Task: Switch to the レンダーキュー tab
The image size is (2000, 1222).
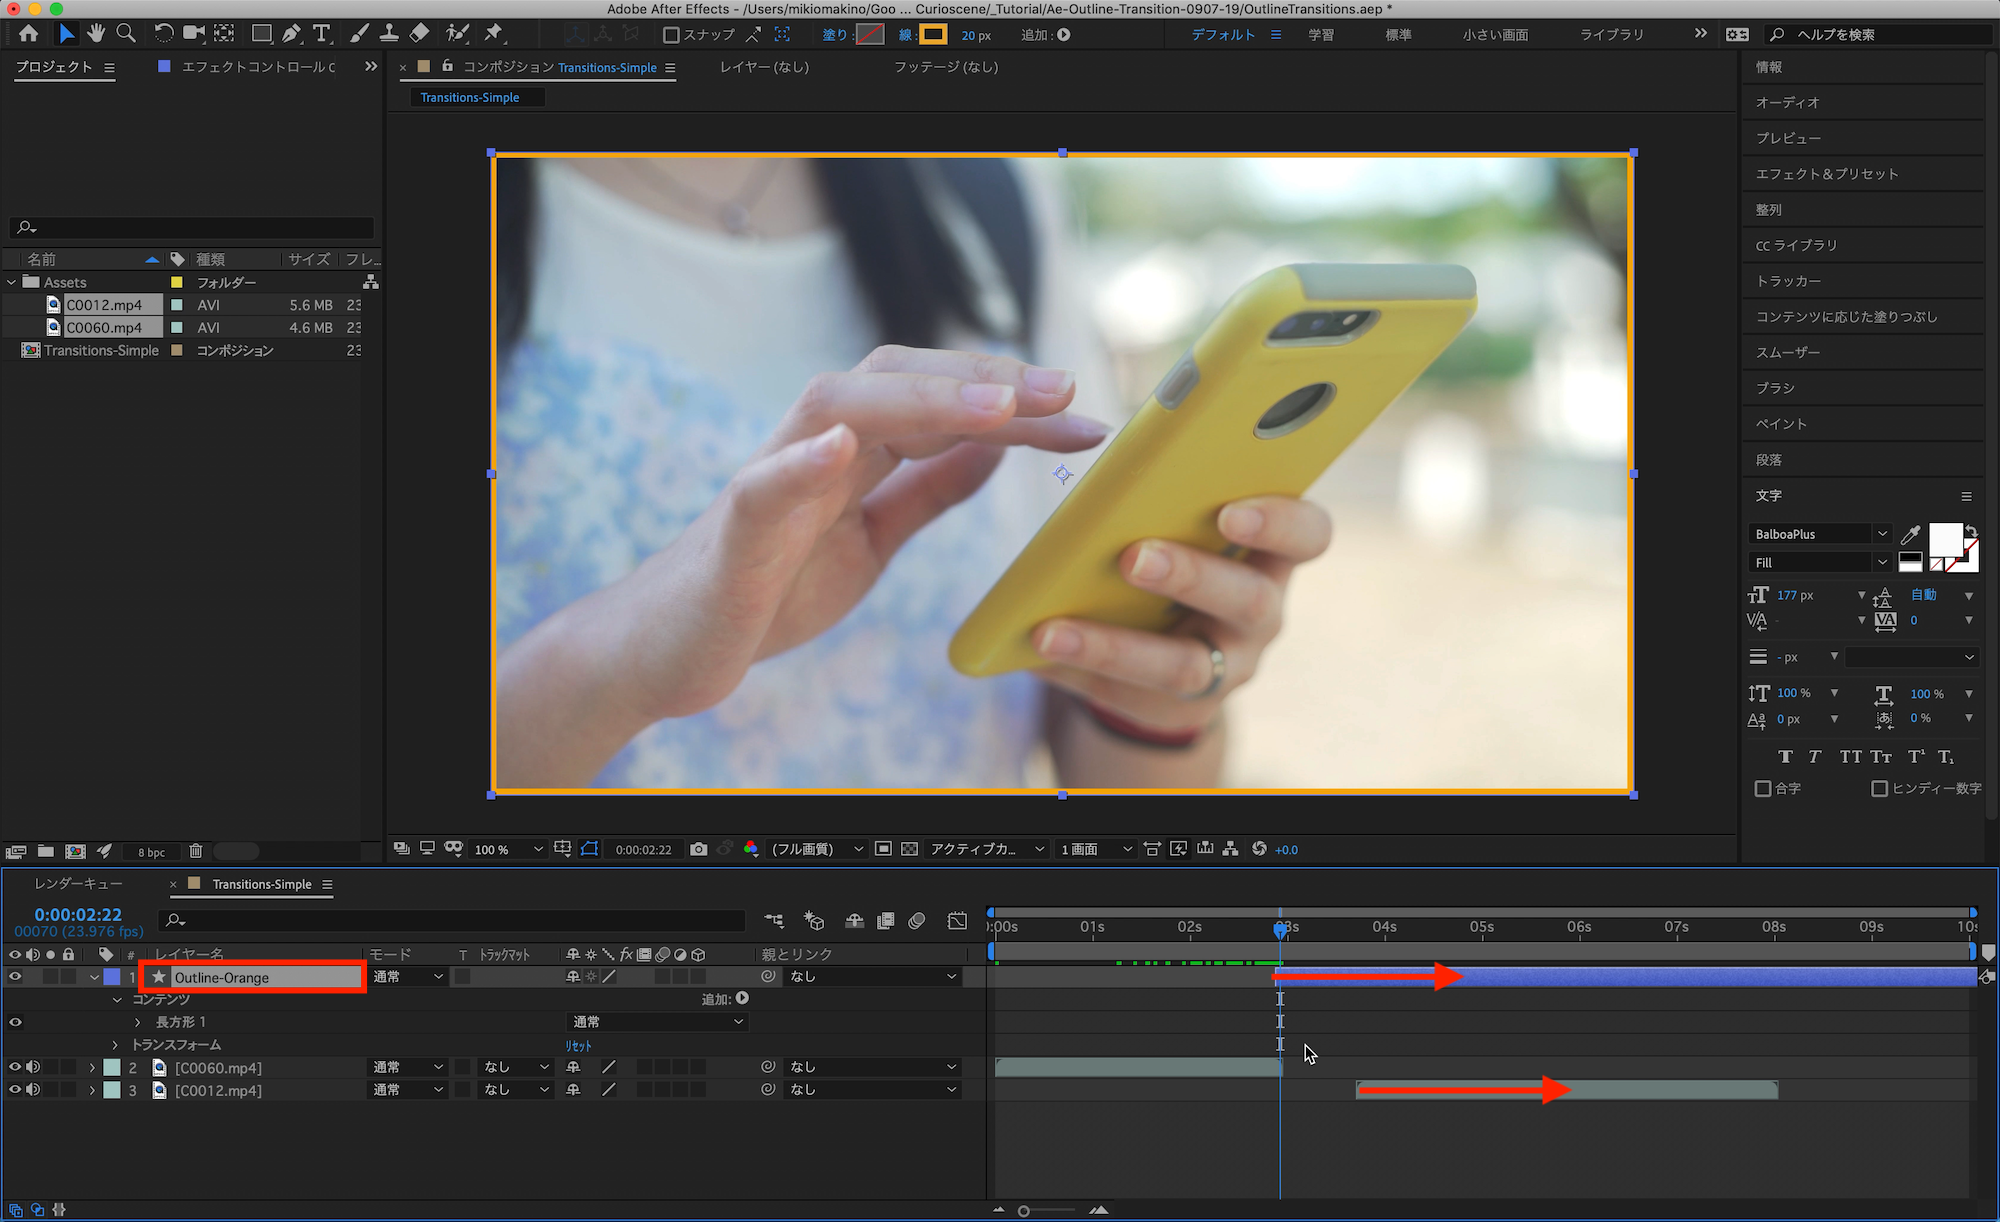Action: (x=78, y=884)
